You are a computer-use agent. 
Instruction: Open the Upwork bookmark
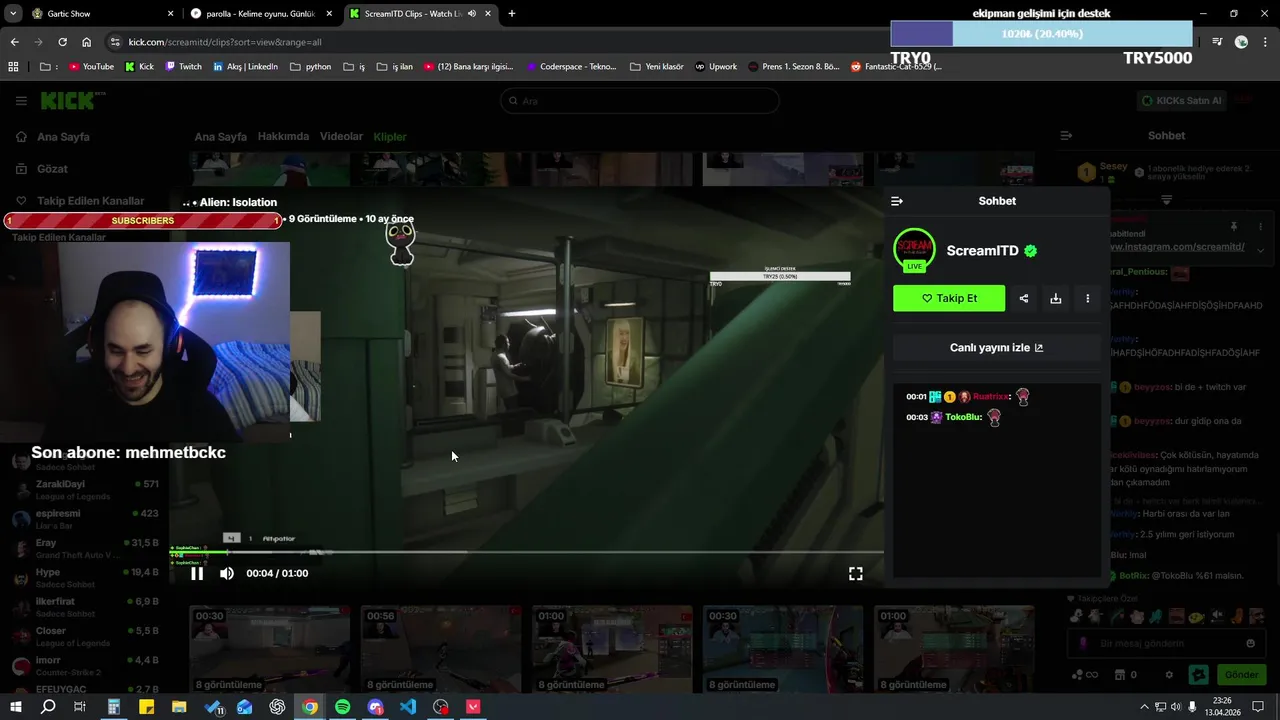pyautogui.click(x=716, y=67)
